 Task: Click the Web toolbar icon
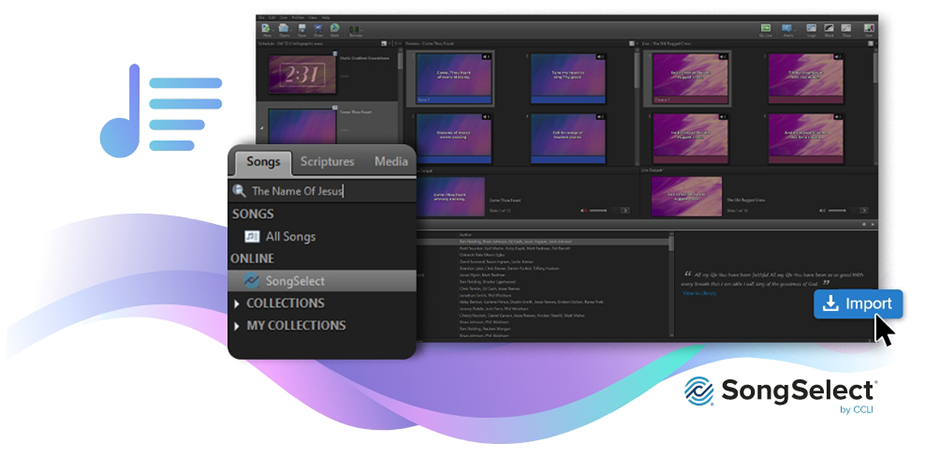coord(335,28)
